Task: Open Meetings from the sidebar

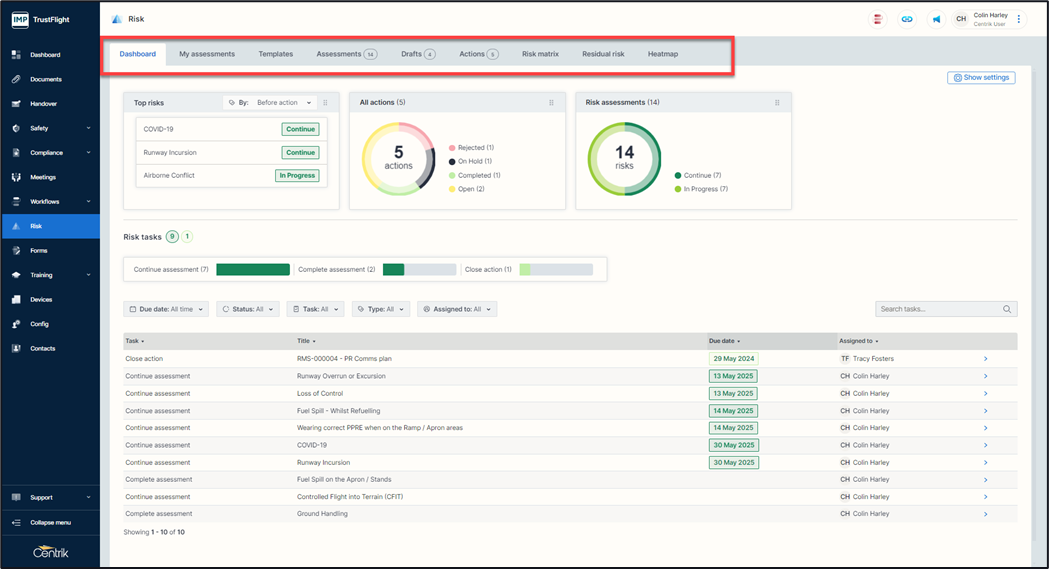Action: coord(16,177)
